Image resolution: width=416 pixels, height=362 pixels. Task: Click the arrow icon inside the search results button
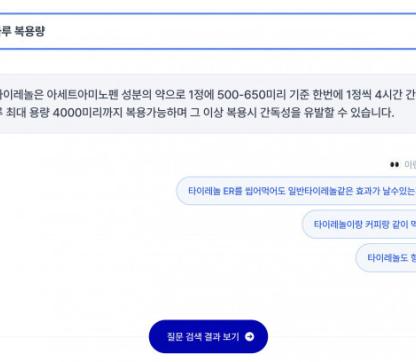point(250,337)
